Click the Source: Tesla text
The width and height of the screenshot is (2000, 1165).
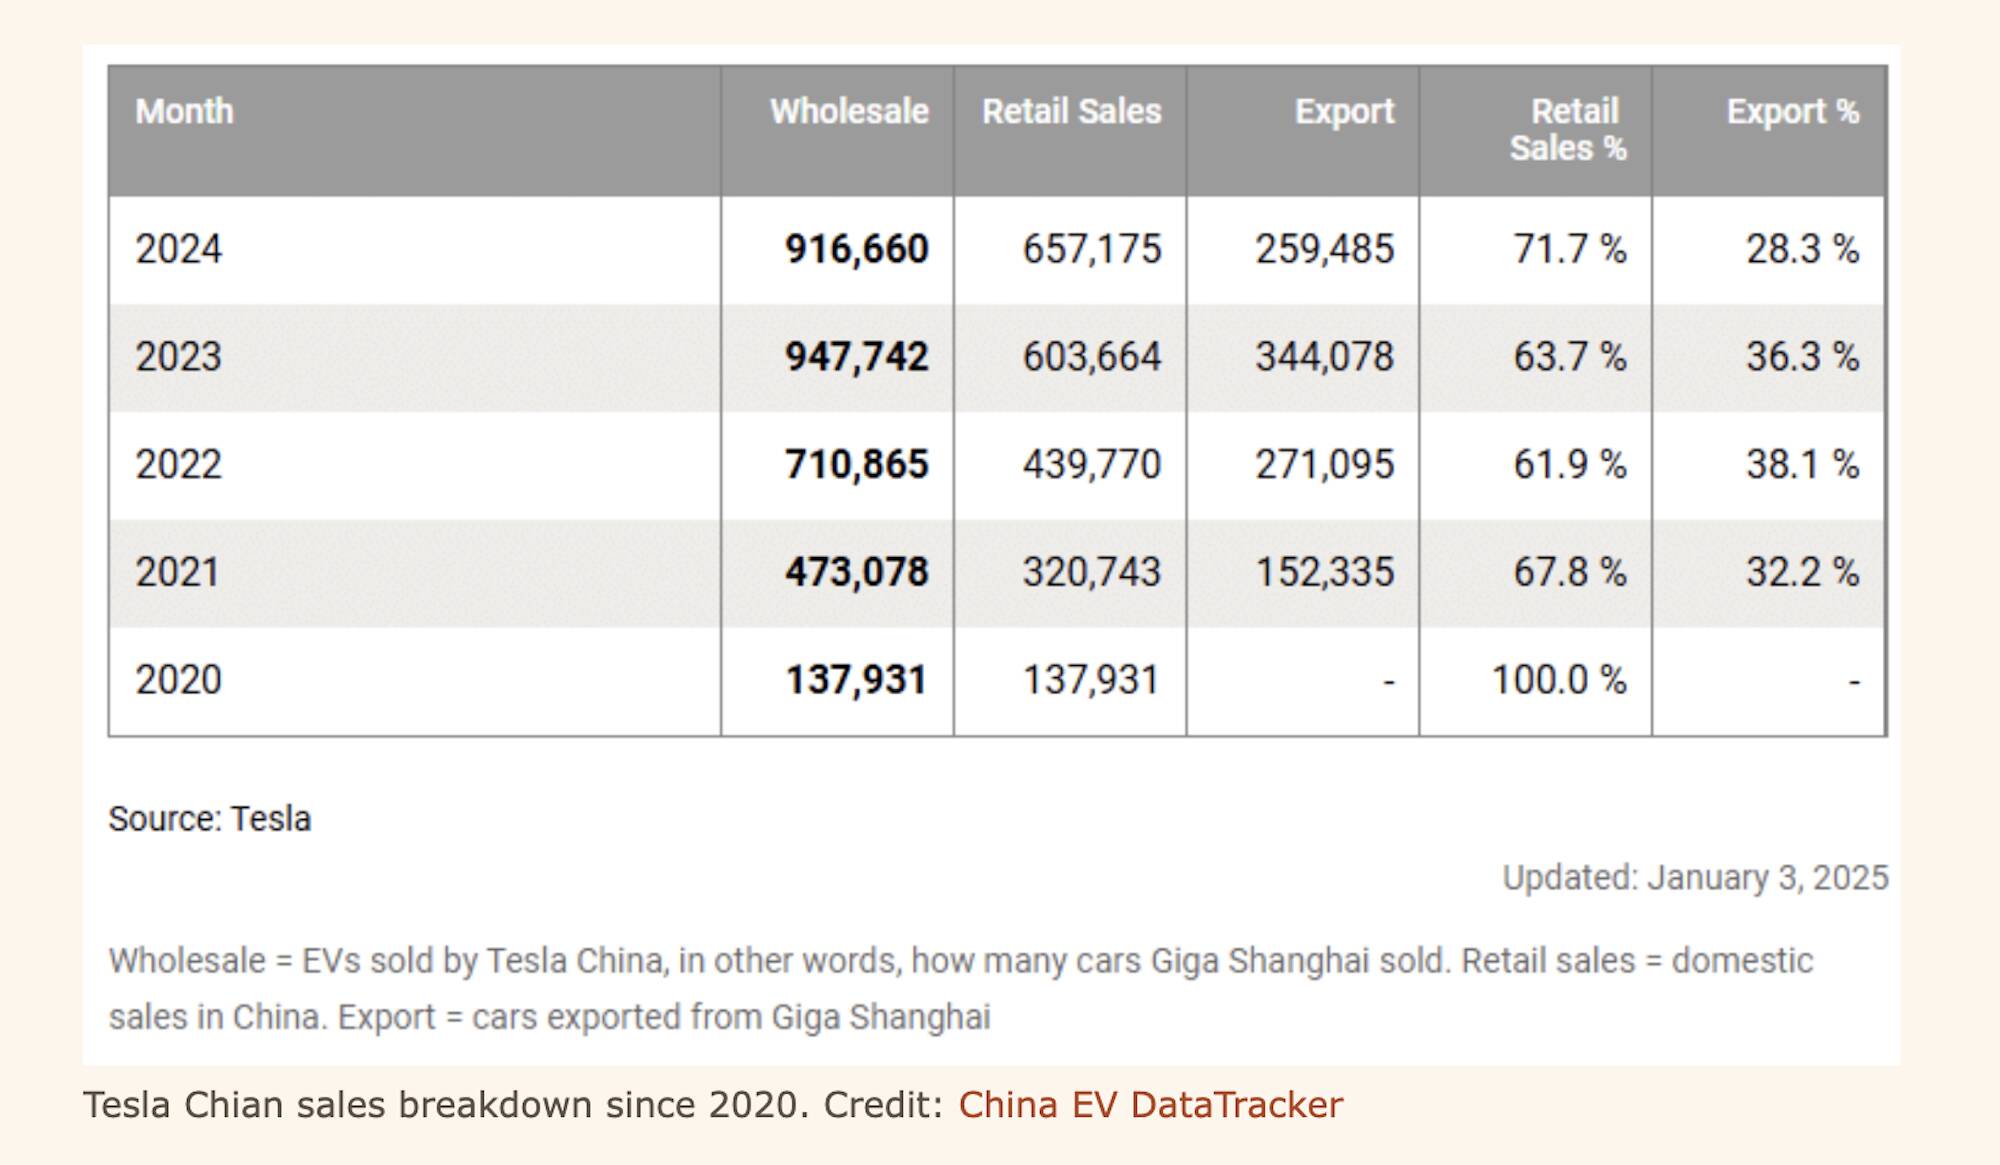(210, 819)
